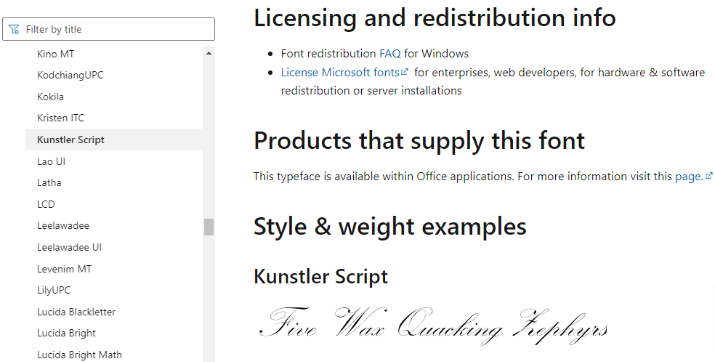Open the LCD font entry

tap(46, 204)
